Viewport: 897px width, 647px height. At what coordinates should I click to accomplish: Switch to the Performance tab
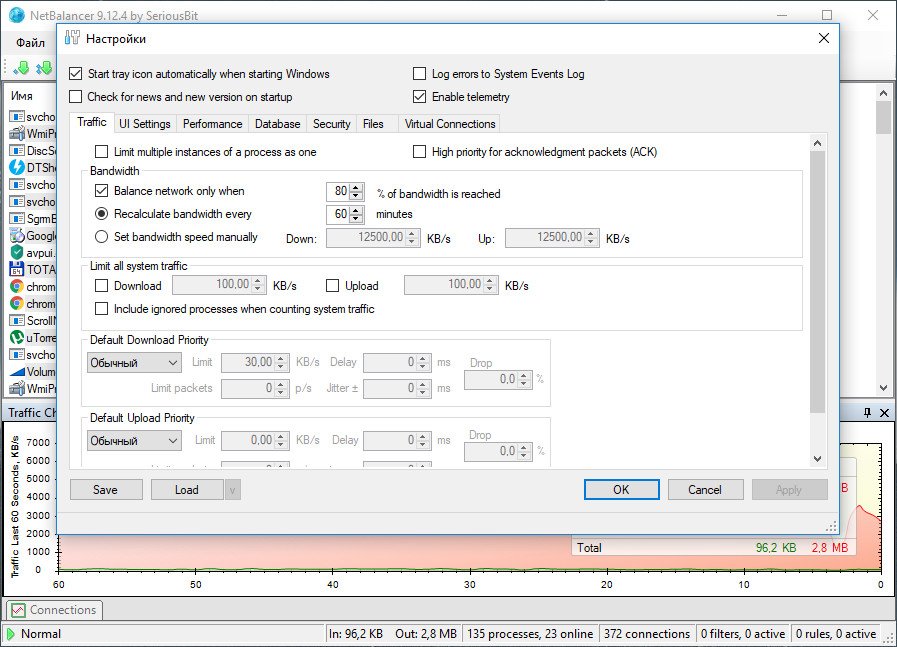coord(213,124)
